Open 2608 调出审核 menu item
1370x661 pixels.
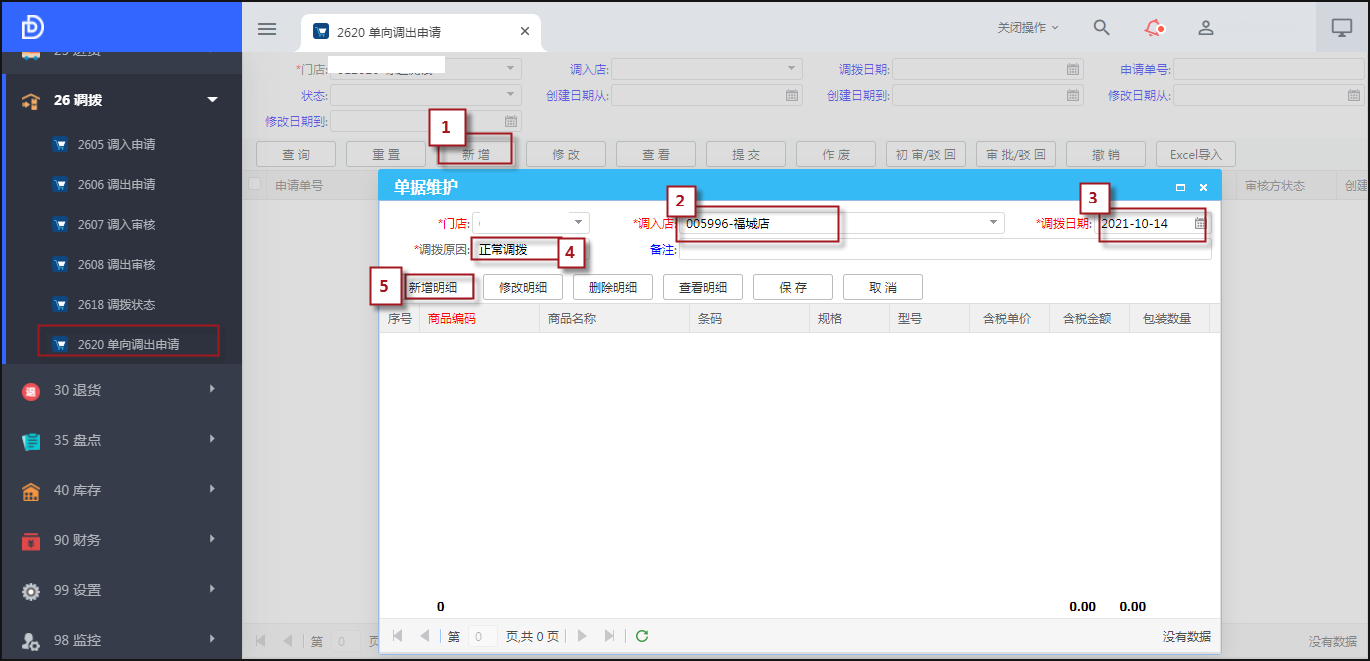click(116, 264)
